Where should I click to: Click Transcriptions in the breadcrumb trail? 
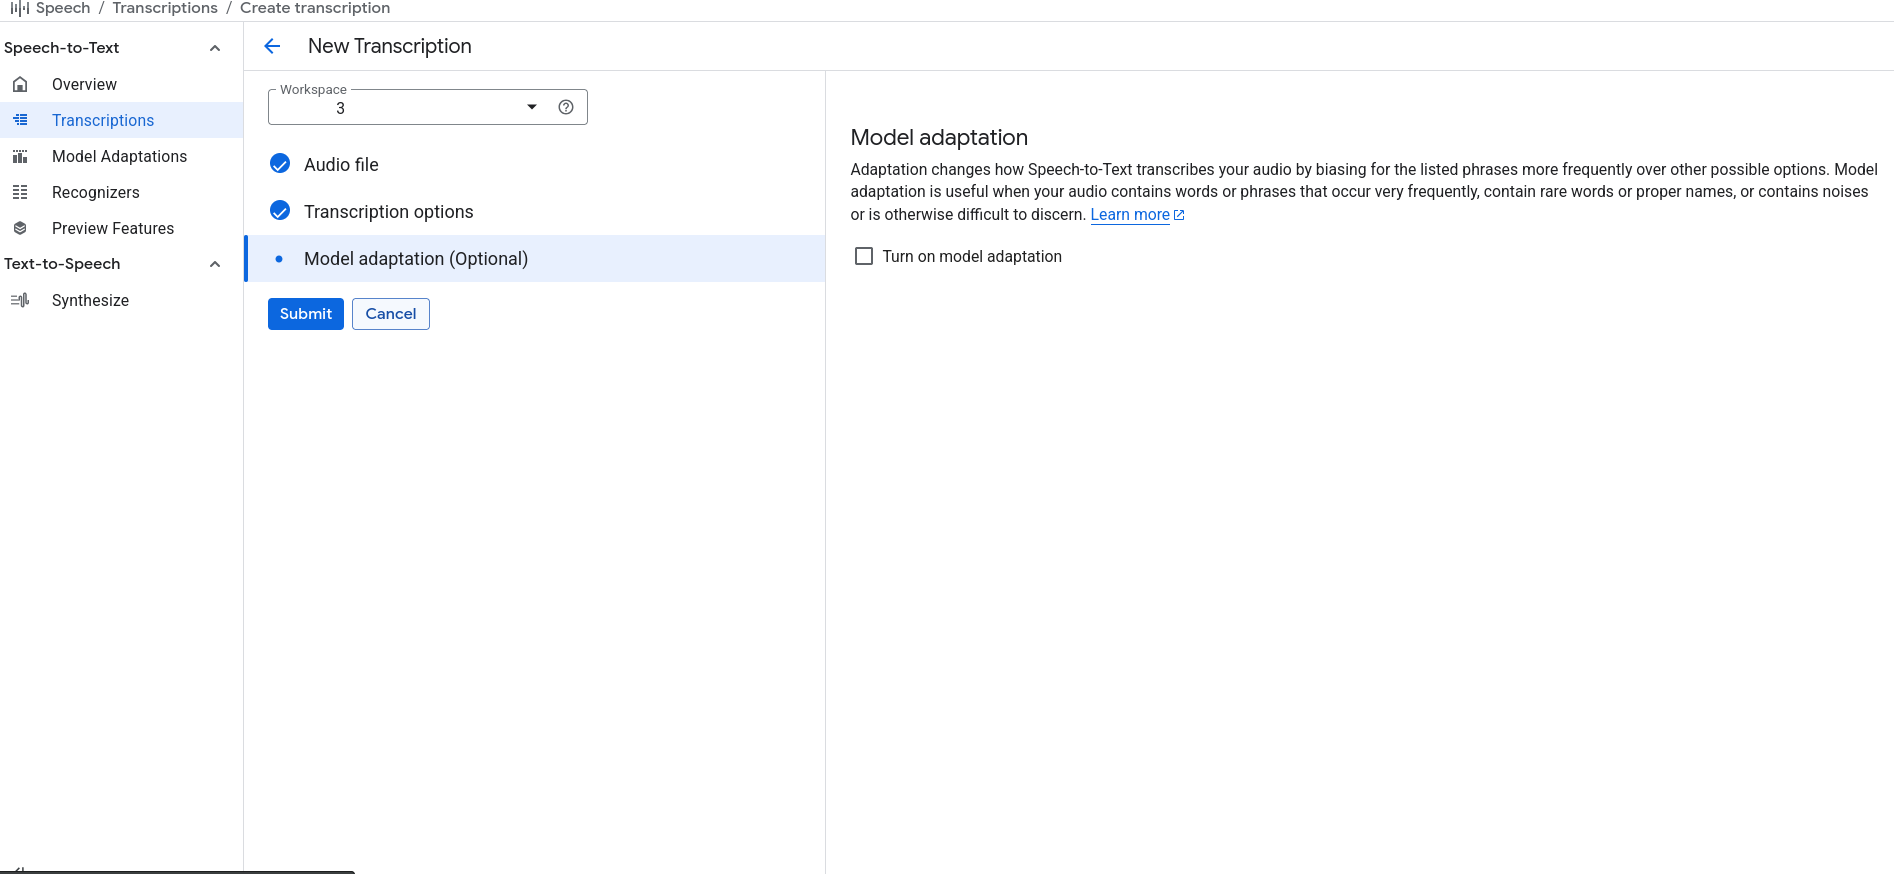(165, 8)
